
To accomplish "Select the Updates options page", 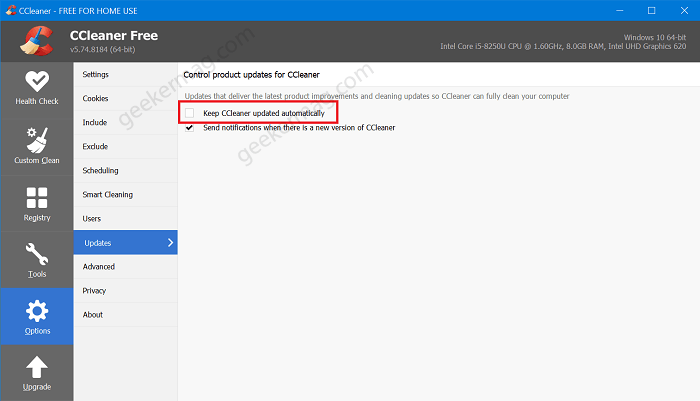I will [x=125, y=242].
